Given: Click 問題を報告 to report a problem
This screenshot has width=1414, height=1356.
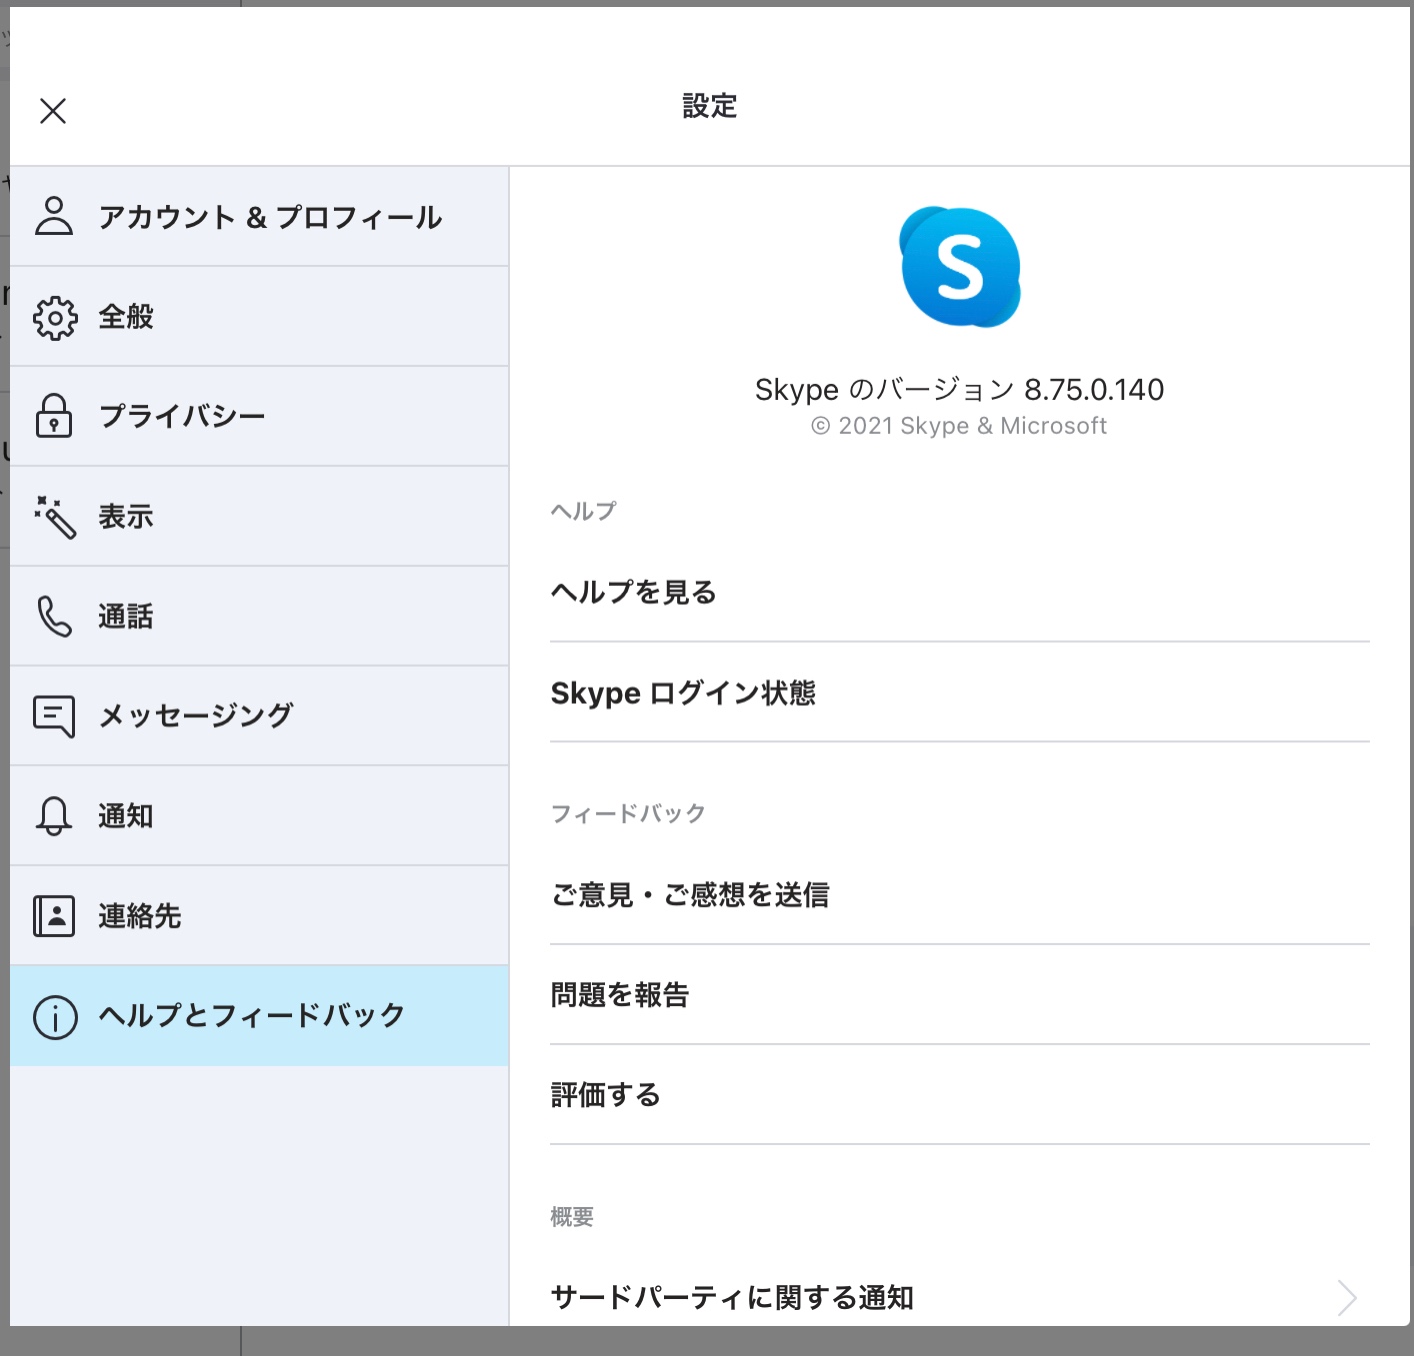Looking at the screenshot, I should [x=960, y=995].
